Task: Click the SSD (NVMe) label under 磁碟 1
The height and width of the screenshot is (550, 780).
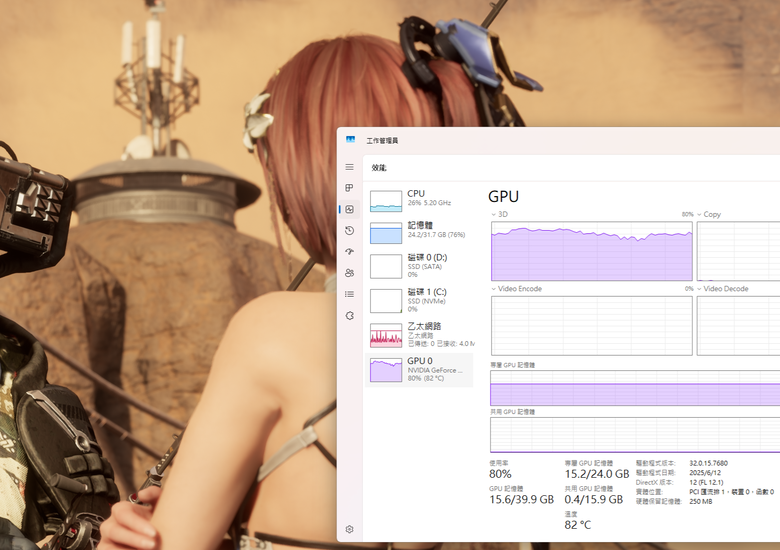Action: tap(426, 301)
